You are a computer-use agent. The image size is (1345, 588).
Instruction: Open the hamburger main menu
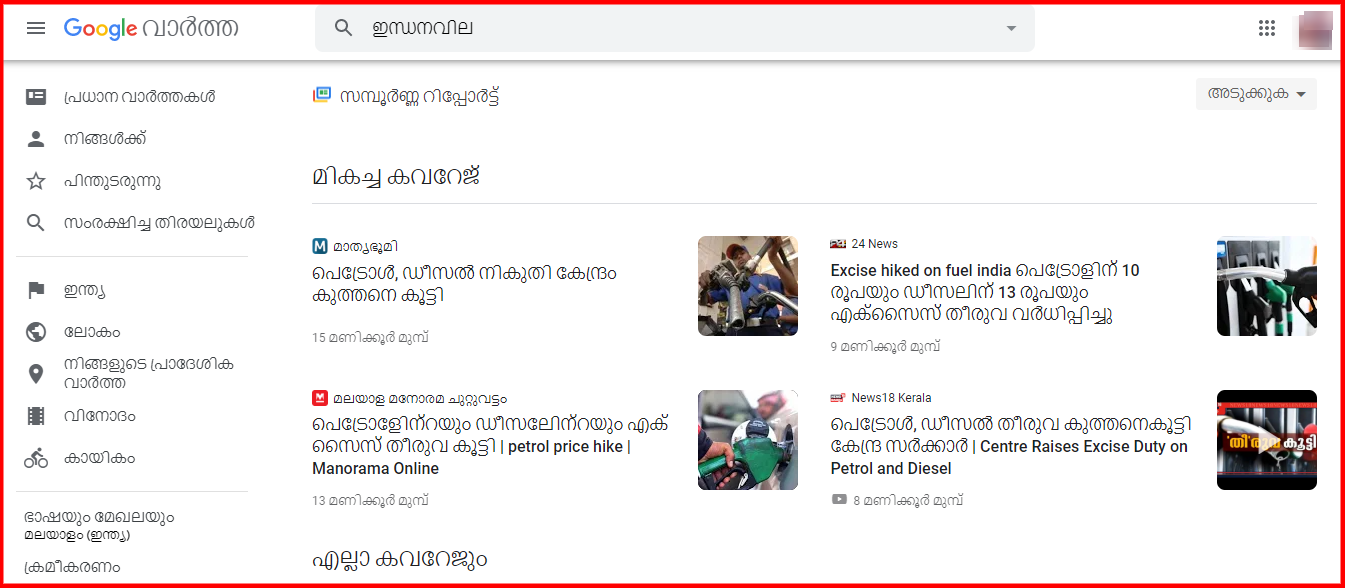click(36, 28)
